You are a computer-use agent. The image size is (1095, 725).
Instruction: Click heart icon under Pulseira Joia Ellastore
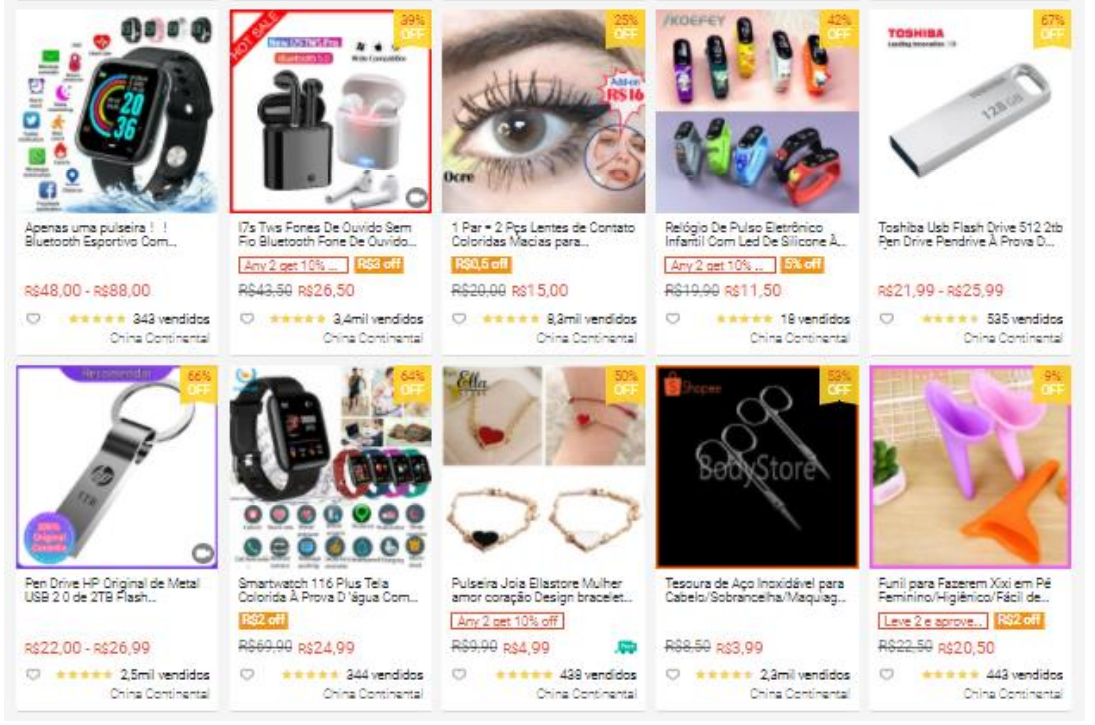(459, 675)
